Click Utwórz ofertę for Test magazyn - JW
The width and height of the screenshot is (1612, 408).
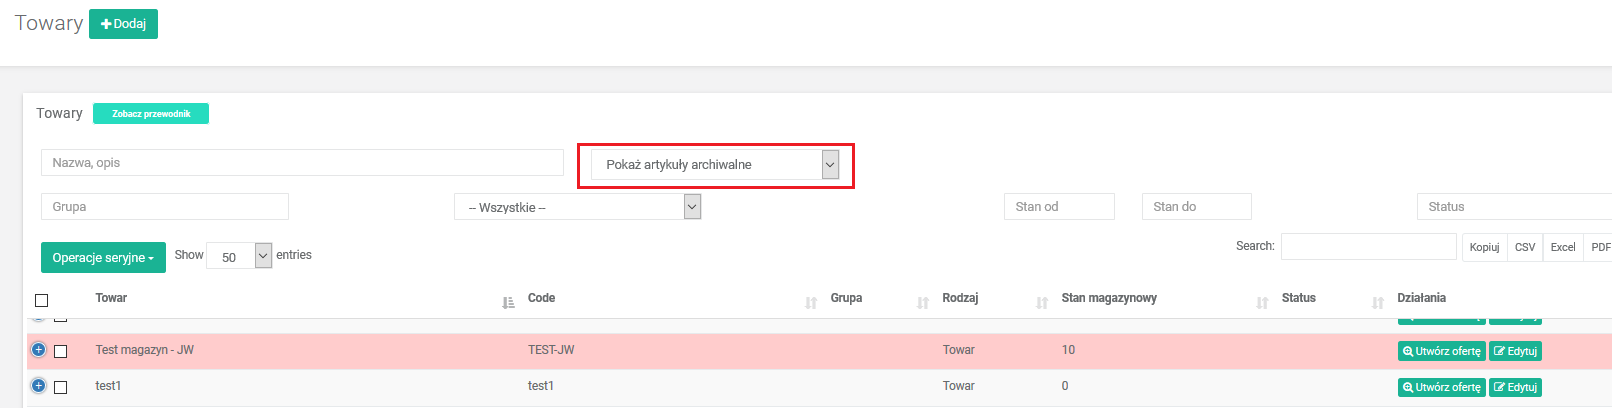click(1441, 351)
